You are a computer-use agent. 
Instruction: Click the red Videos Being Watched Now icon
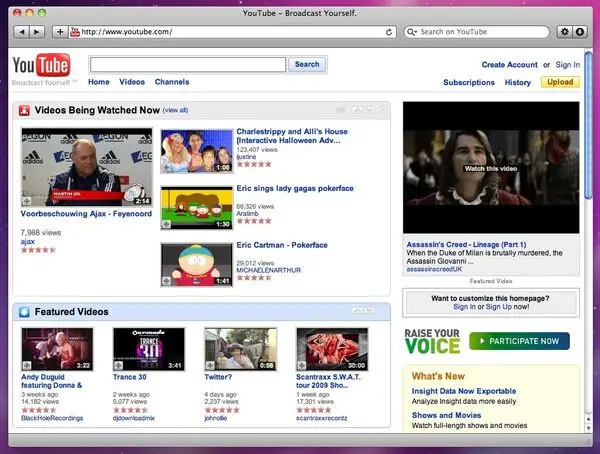24,111
